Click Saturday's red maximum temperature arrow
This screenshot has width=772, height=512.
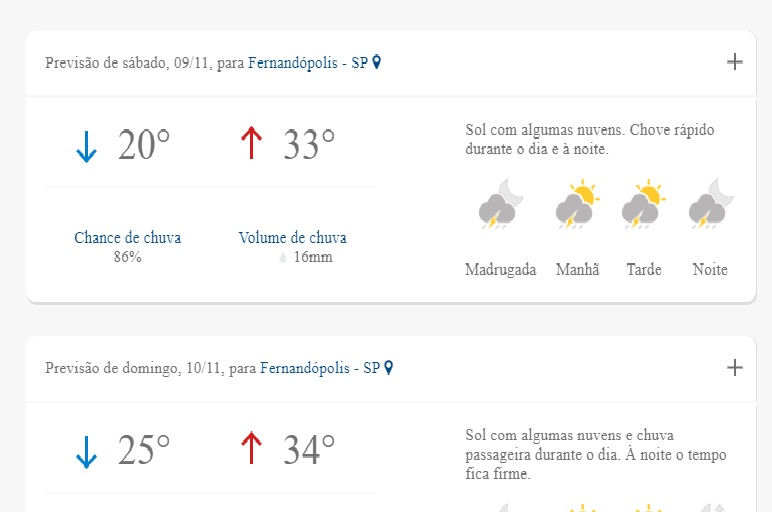[251, 144]
